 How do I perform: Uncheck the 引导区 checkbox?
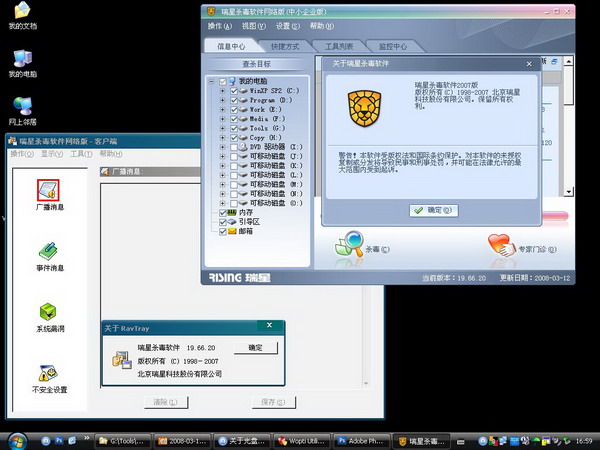223,222
